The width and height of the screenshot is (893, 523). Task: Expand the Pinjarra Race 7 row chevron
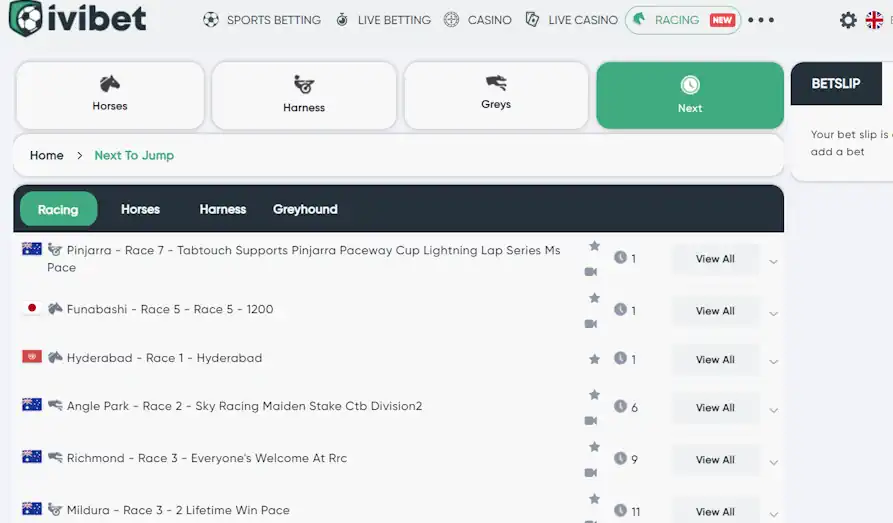[773, 262]
